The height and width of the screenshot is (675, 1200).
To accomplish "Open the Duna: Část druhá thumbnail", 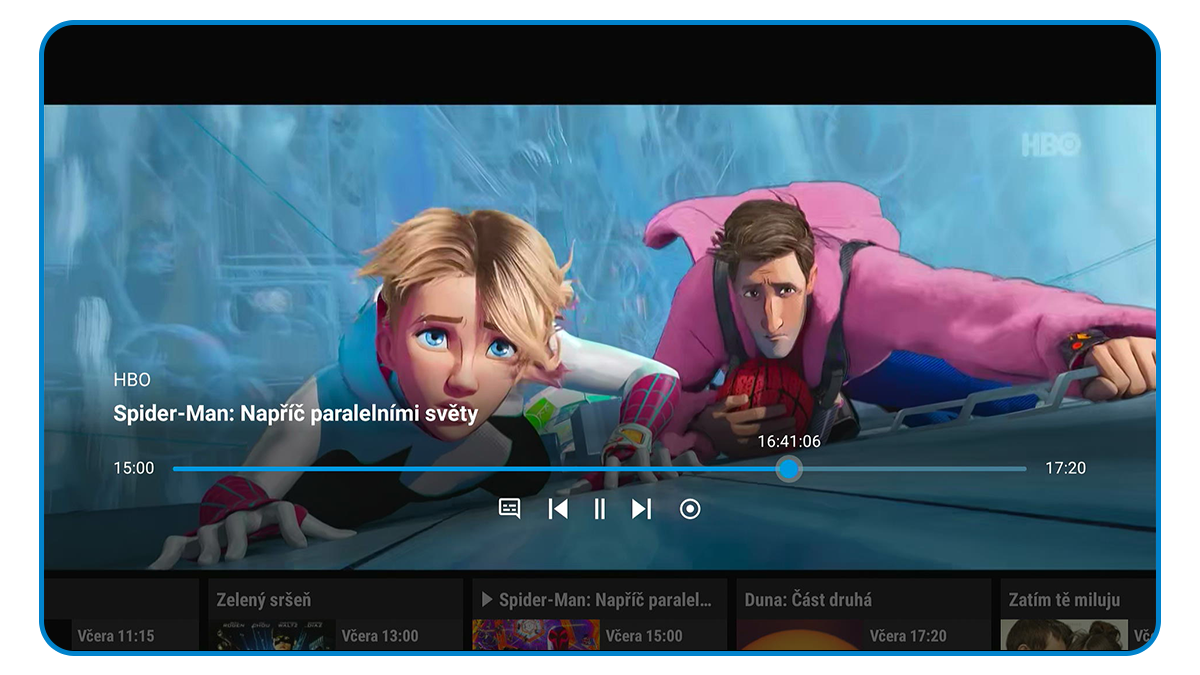I will coord(800,635).
